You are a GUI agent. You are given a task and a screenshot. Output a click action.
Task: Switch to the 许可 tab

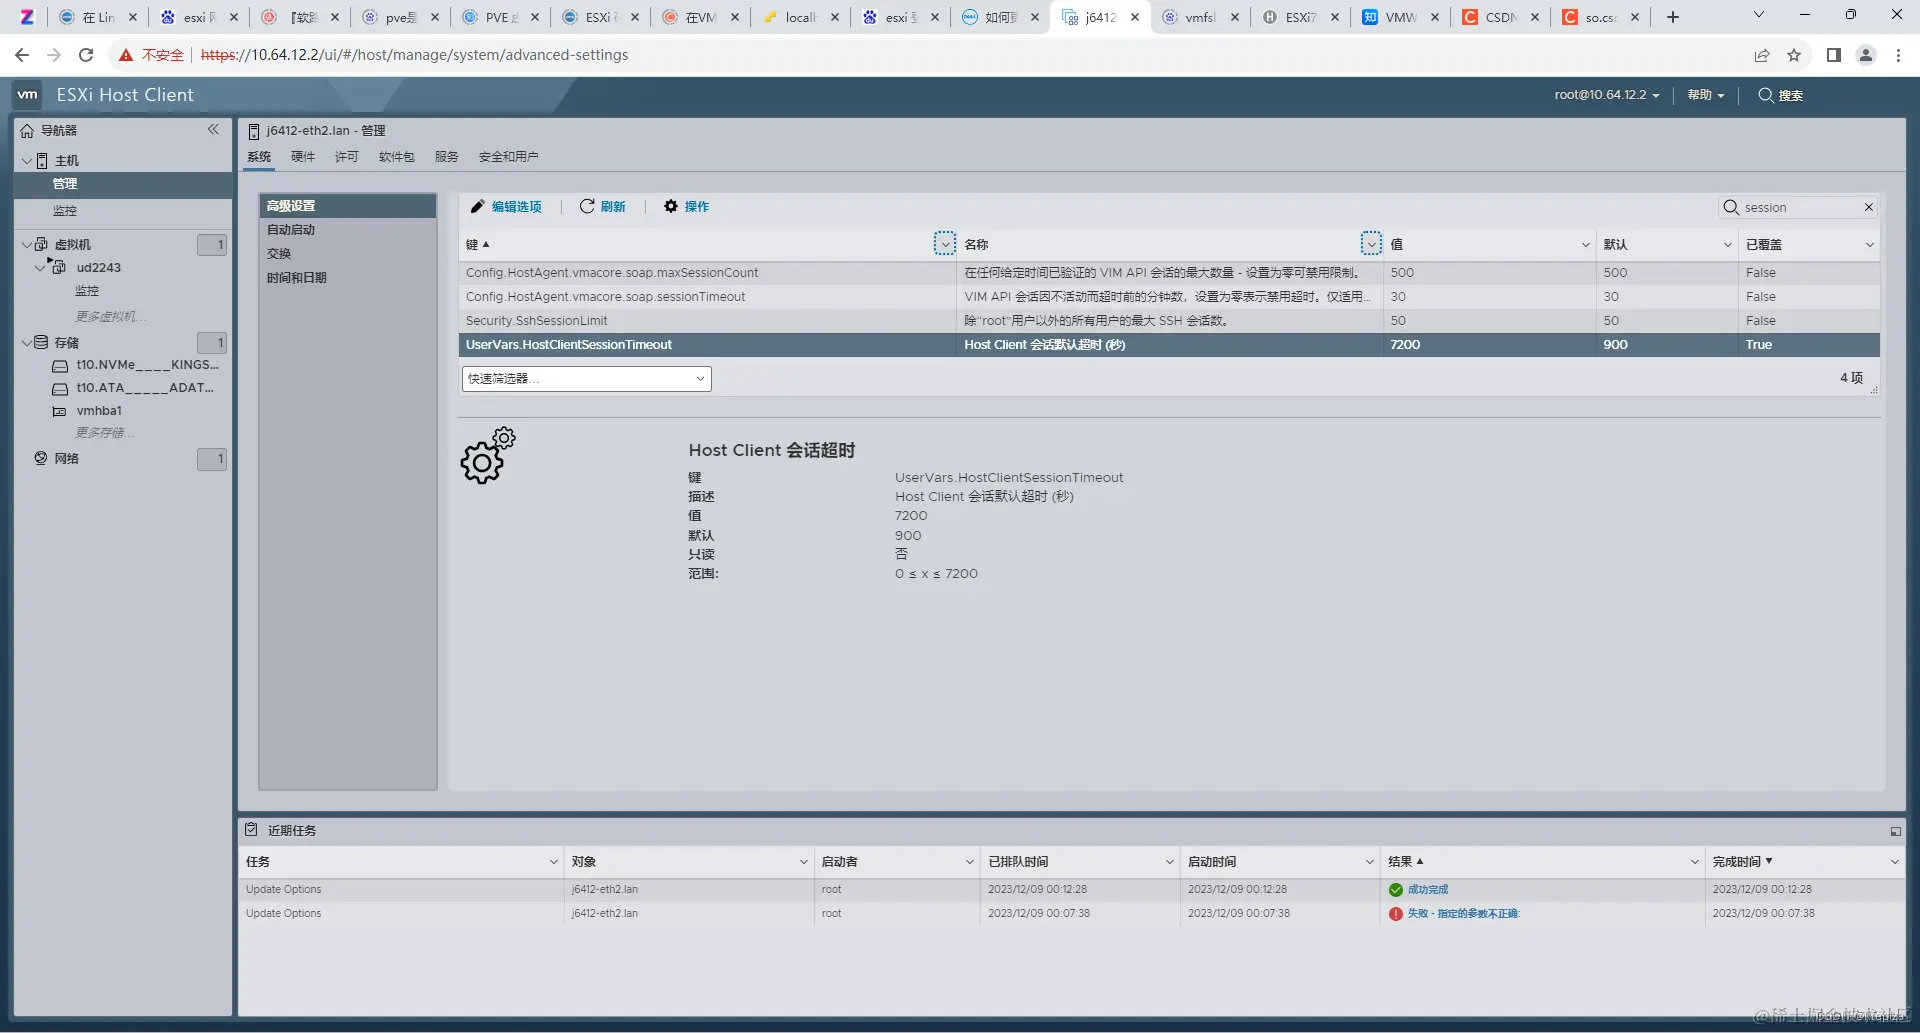tap(347, 157)
